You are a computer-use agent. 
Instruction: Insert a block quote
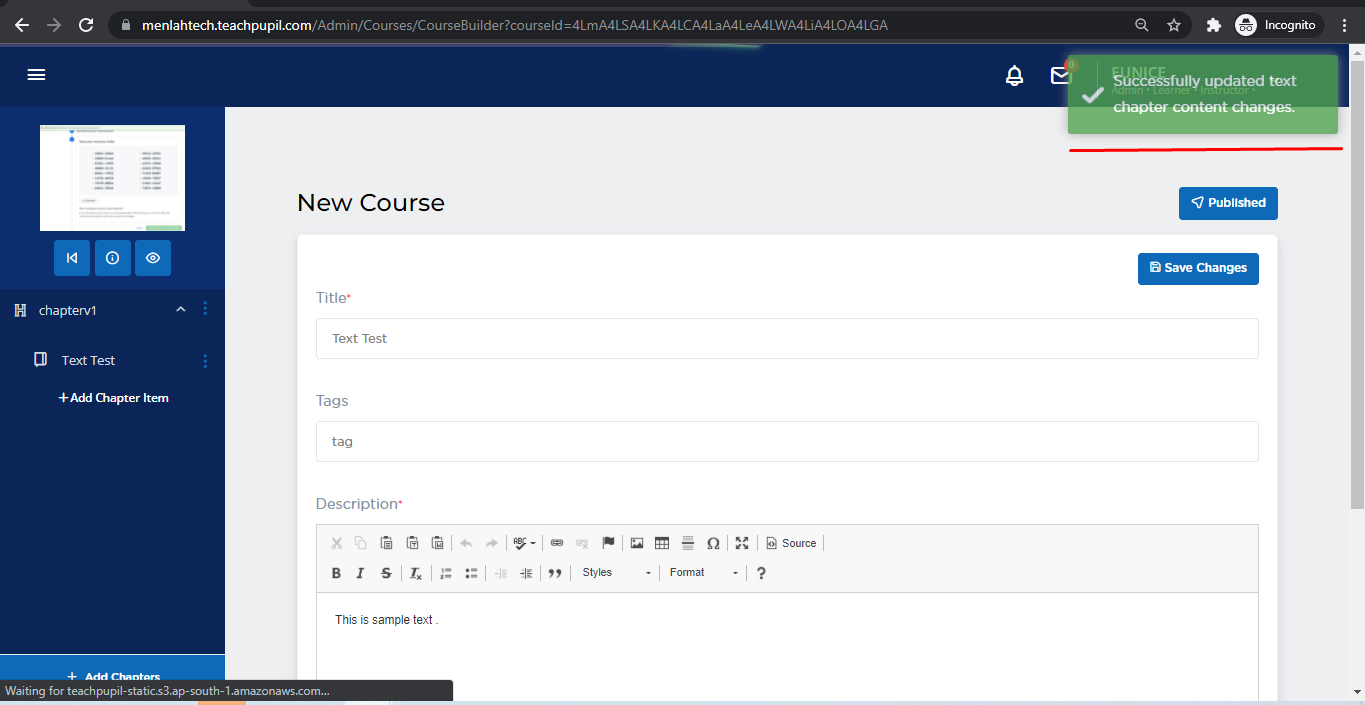click(x=555, y=573)
